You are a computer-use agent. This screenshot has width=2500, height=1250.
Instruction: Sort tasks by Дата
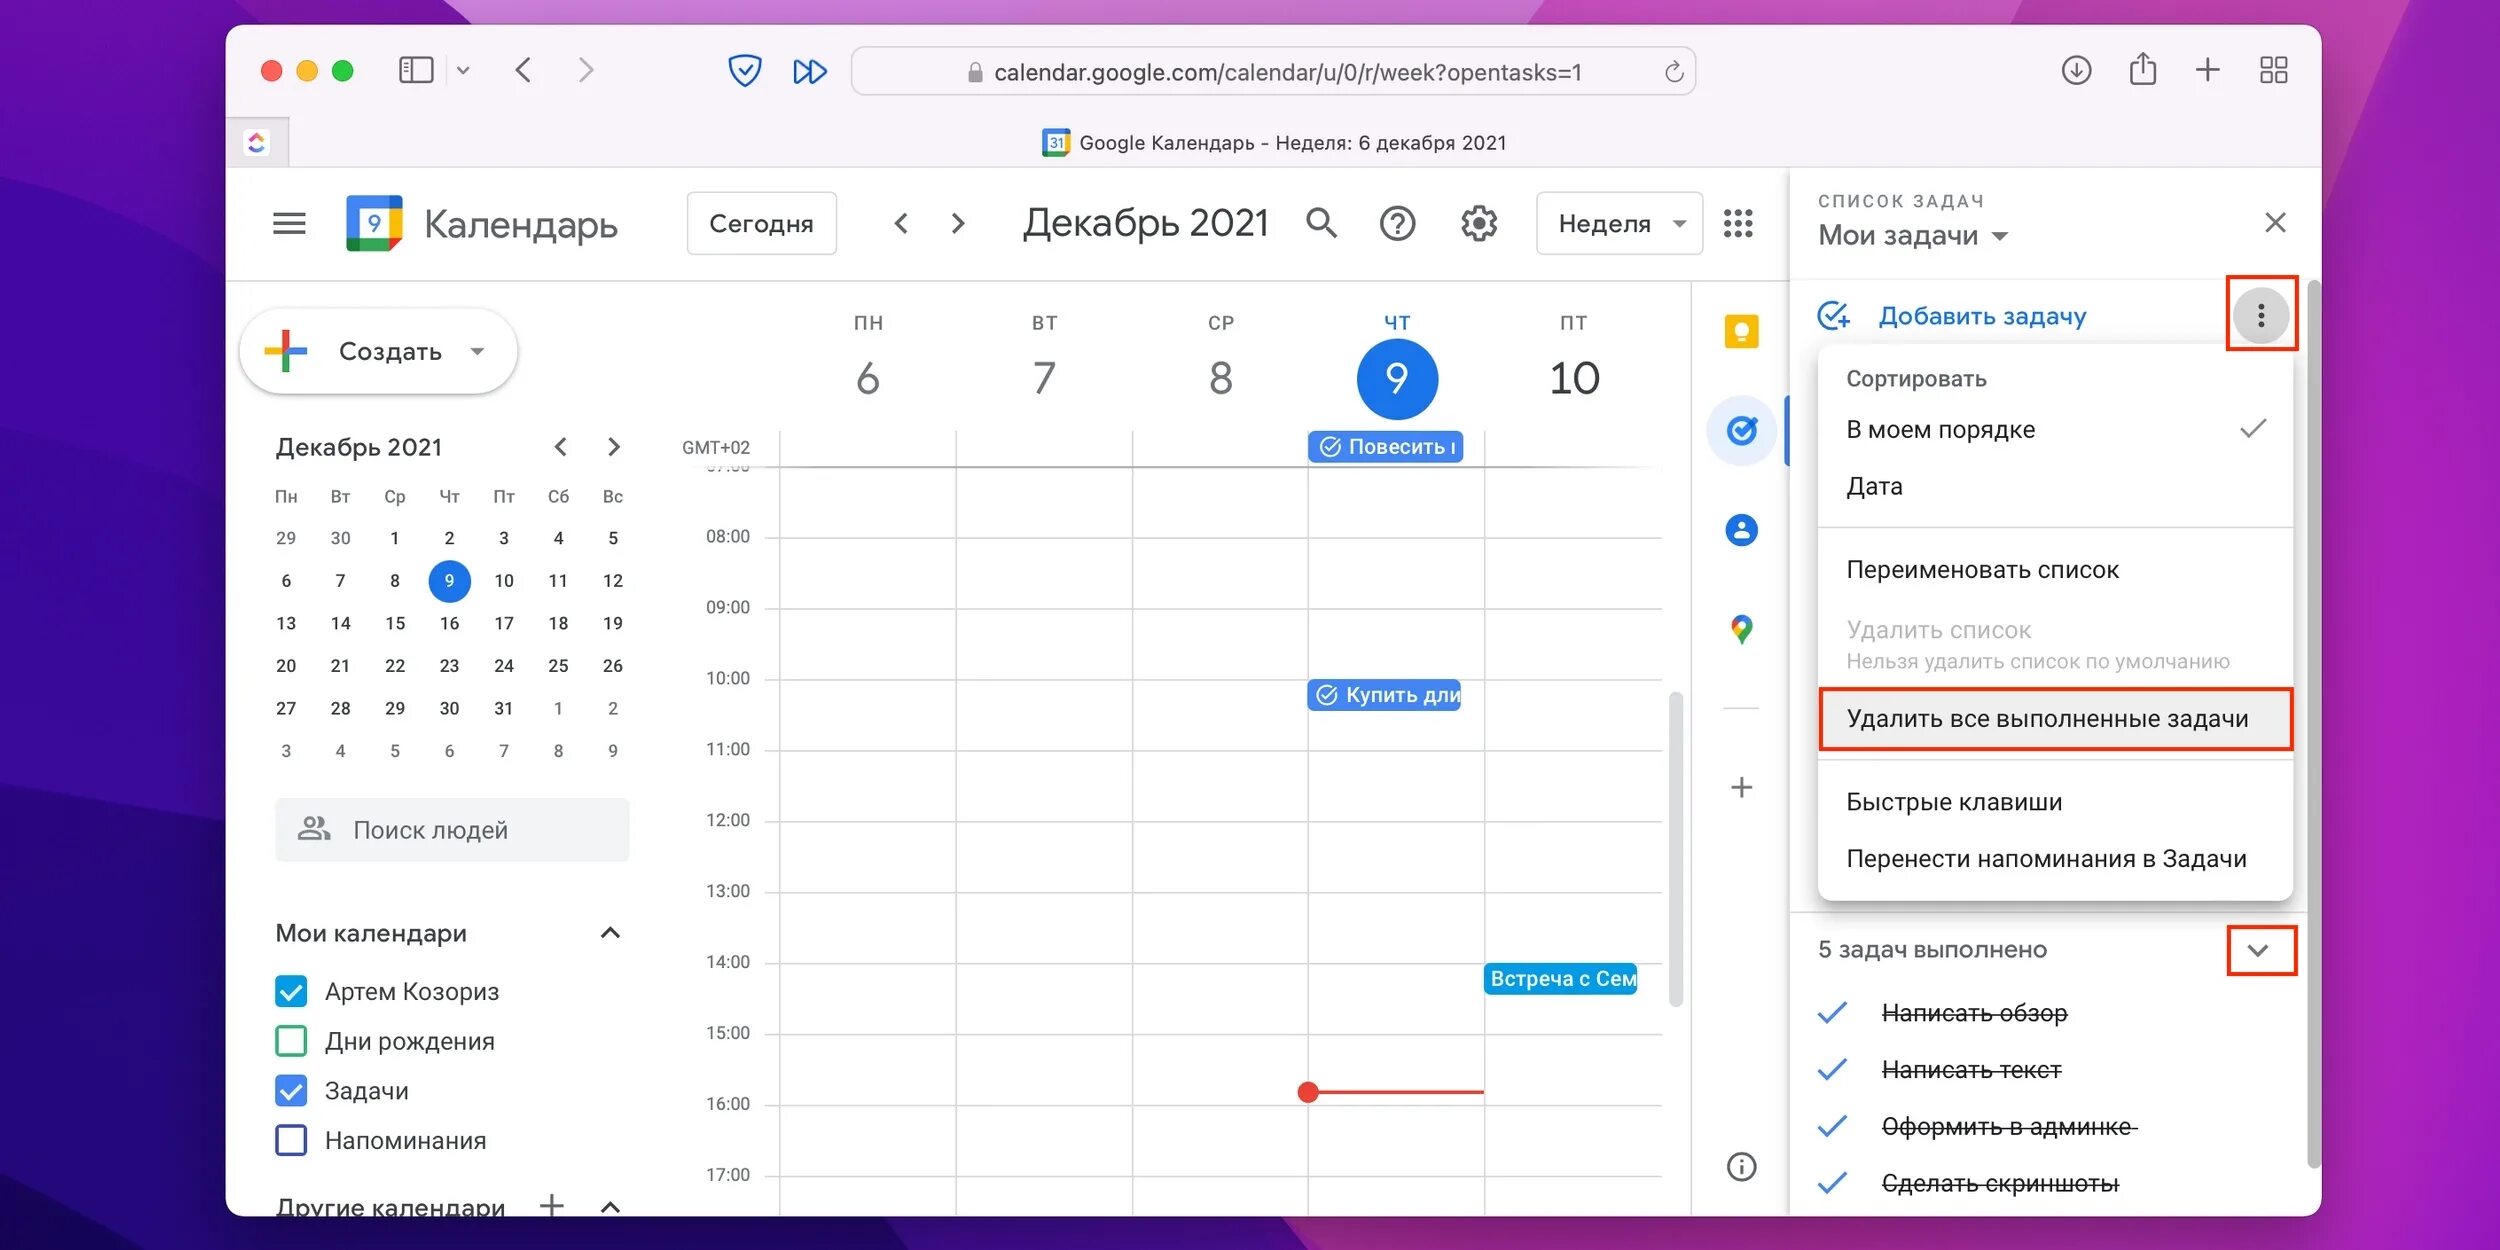point(2054,486)
